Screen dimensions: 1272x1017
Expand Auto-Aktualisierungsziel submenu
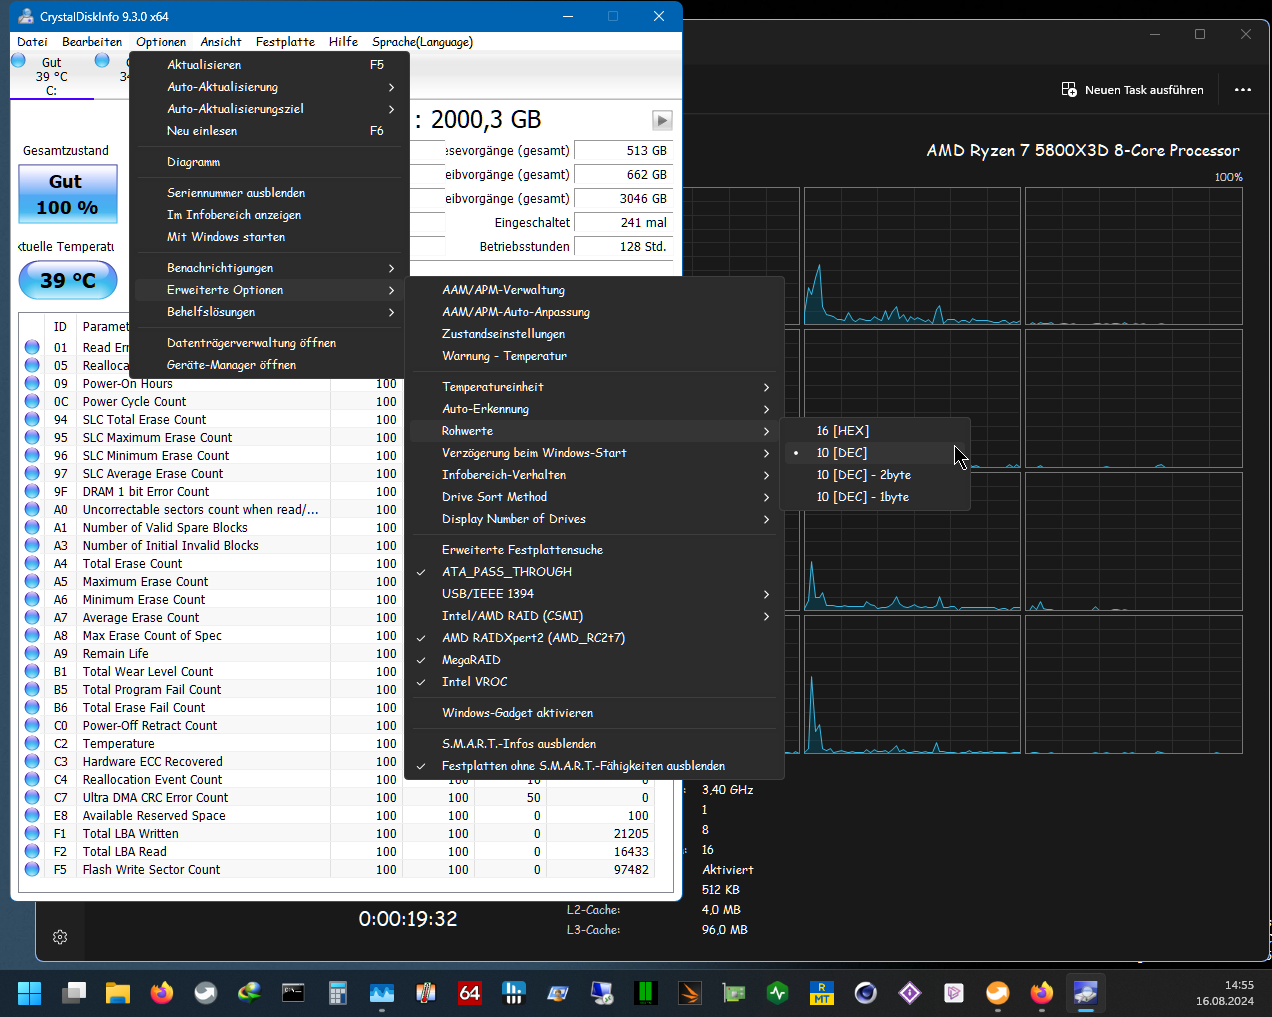[x=269, y=109]
